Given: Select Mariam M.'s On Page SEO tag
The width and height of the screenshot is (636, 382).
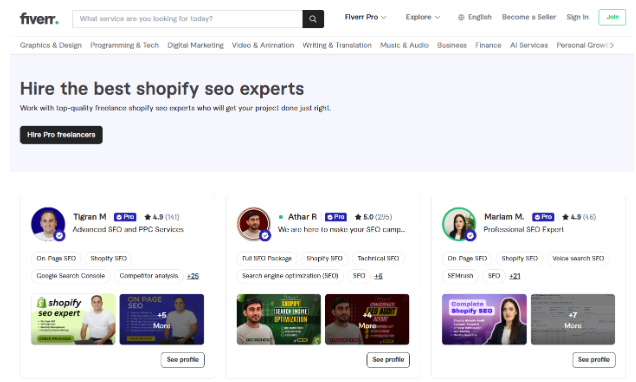Looking at the screenshot, I should pos(467,258).
